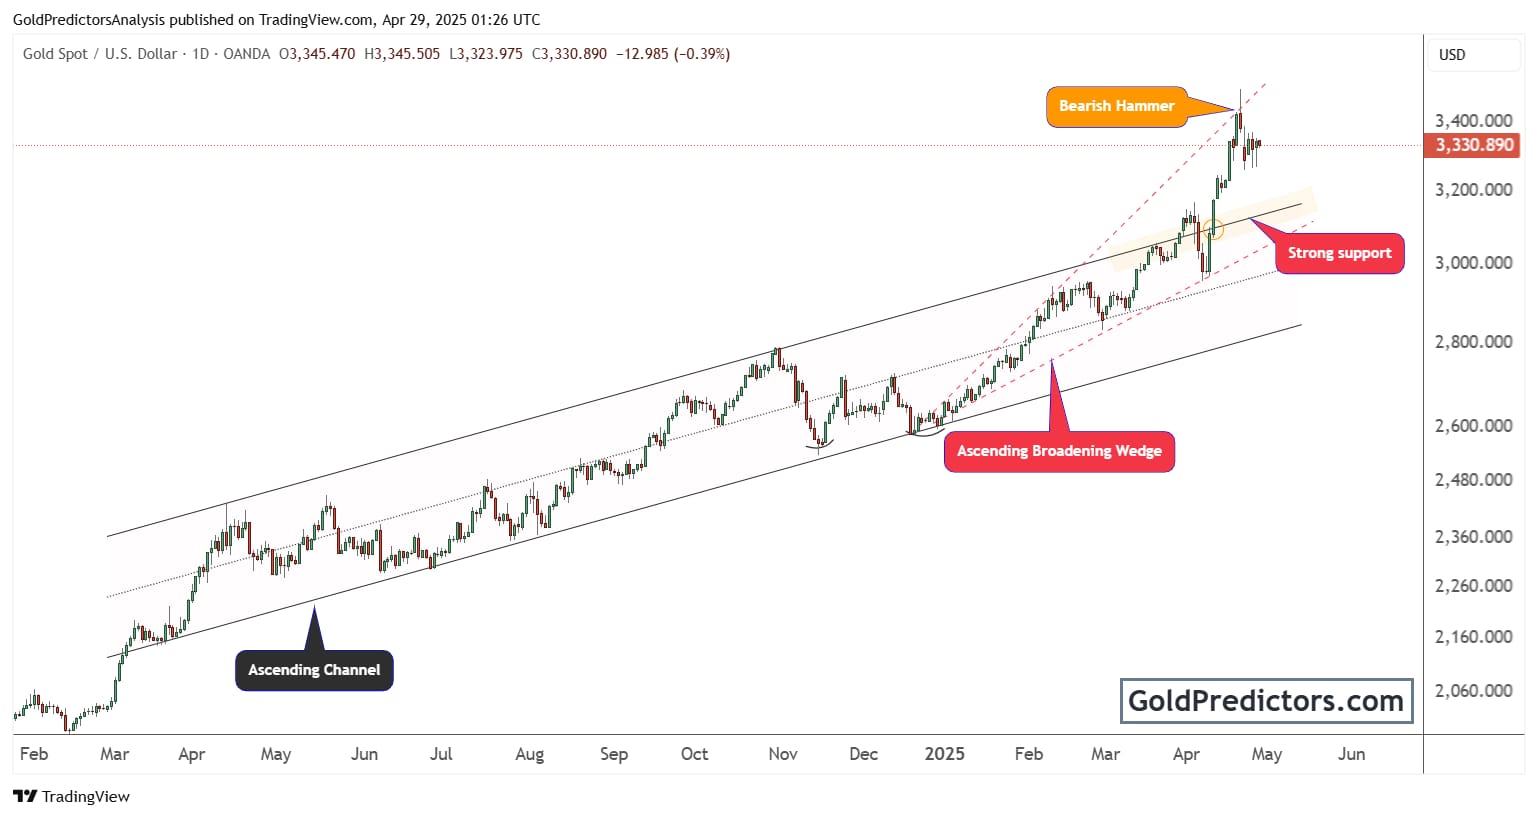Click the 3,400.000 price level on the scale

1473,121
